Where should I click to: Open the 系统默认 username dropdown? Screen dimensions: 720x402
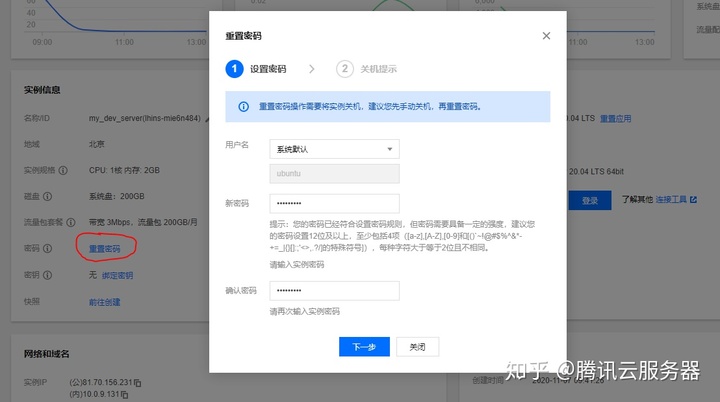334,149
